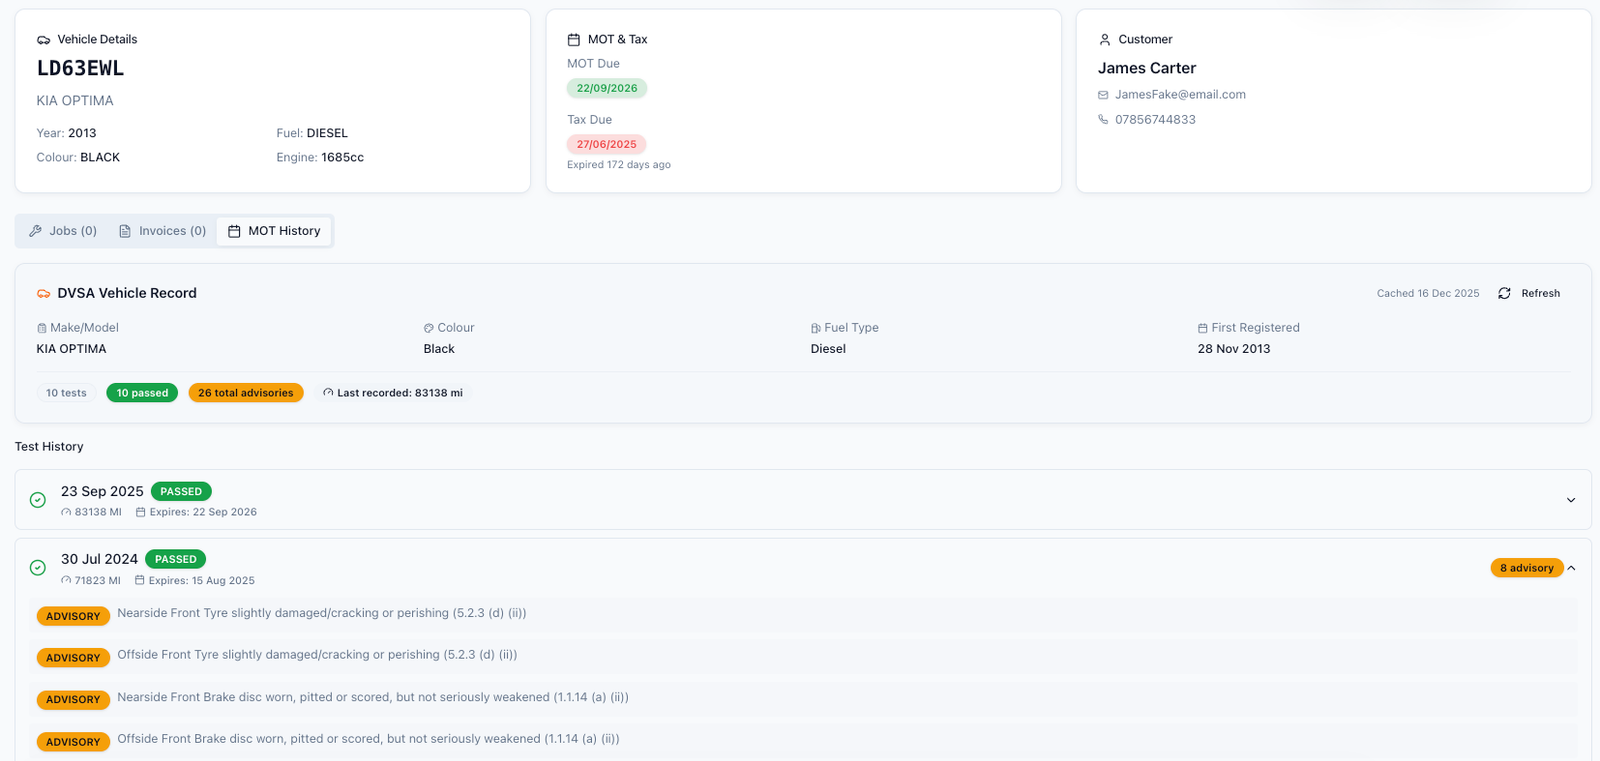
Task: Select the MOT History tab
Action: 274,231
